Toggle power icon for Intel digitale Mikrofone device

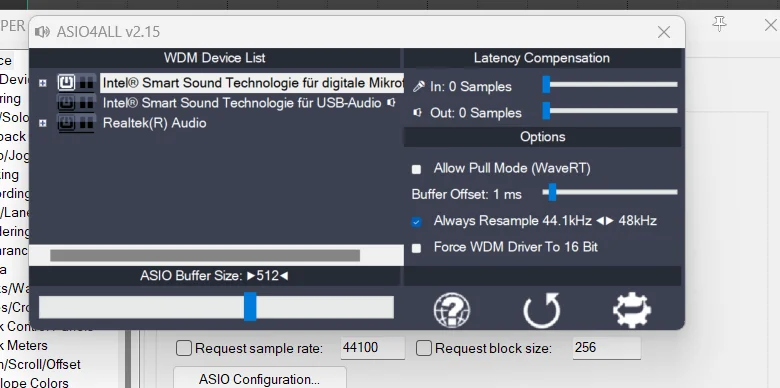point(66,83)
